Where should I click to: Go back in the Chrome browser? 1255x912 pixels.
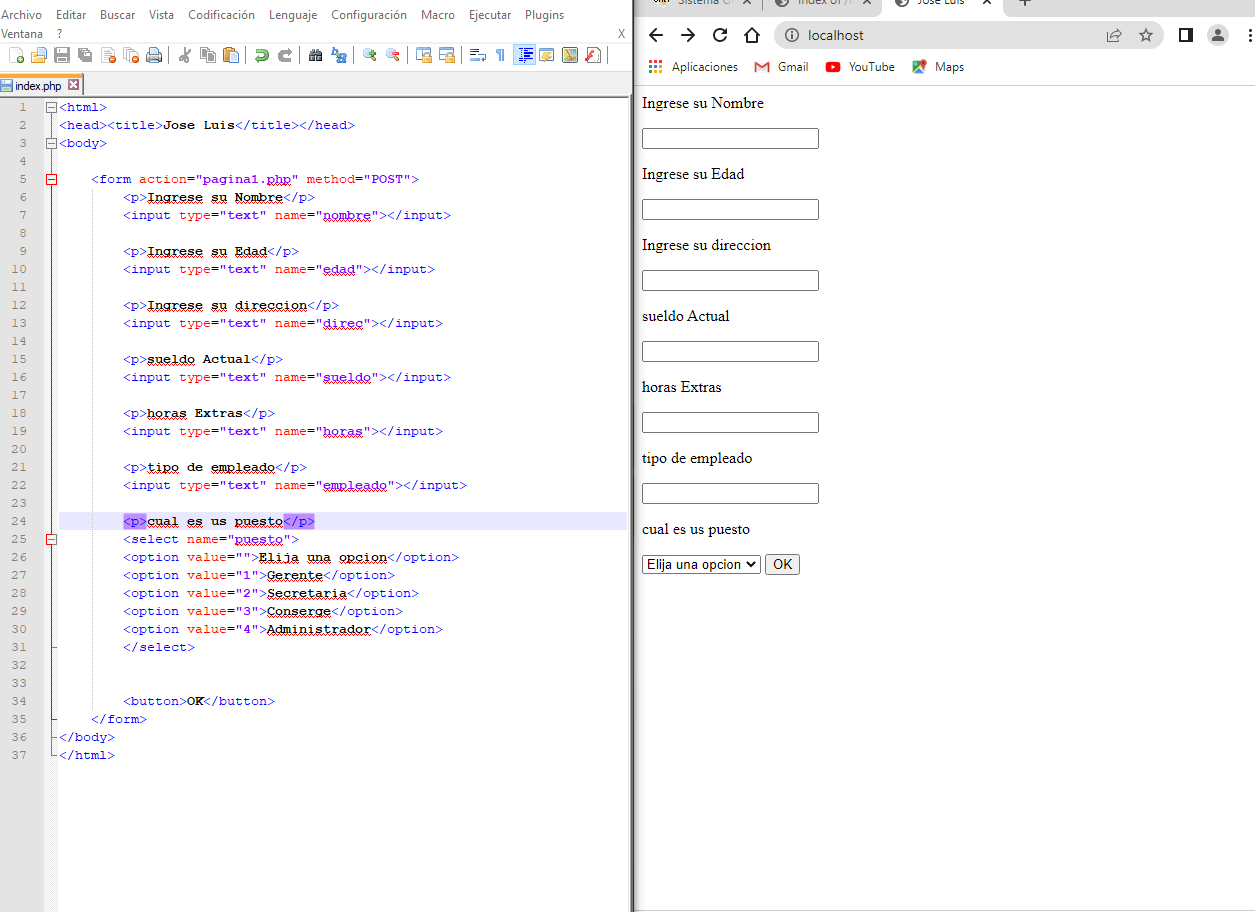(x=656, y=35)
